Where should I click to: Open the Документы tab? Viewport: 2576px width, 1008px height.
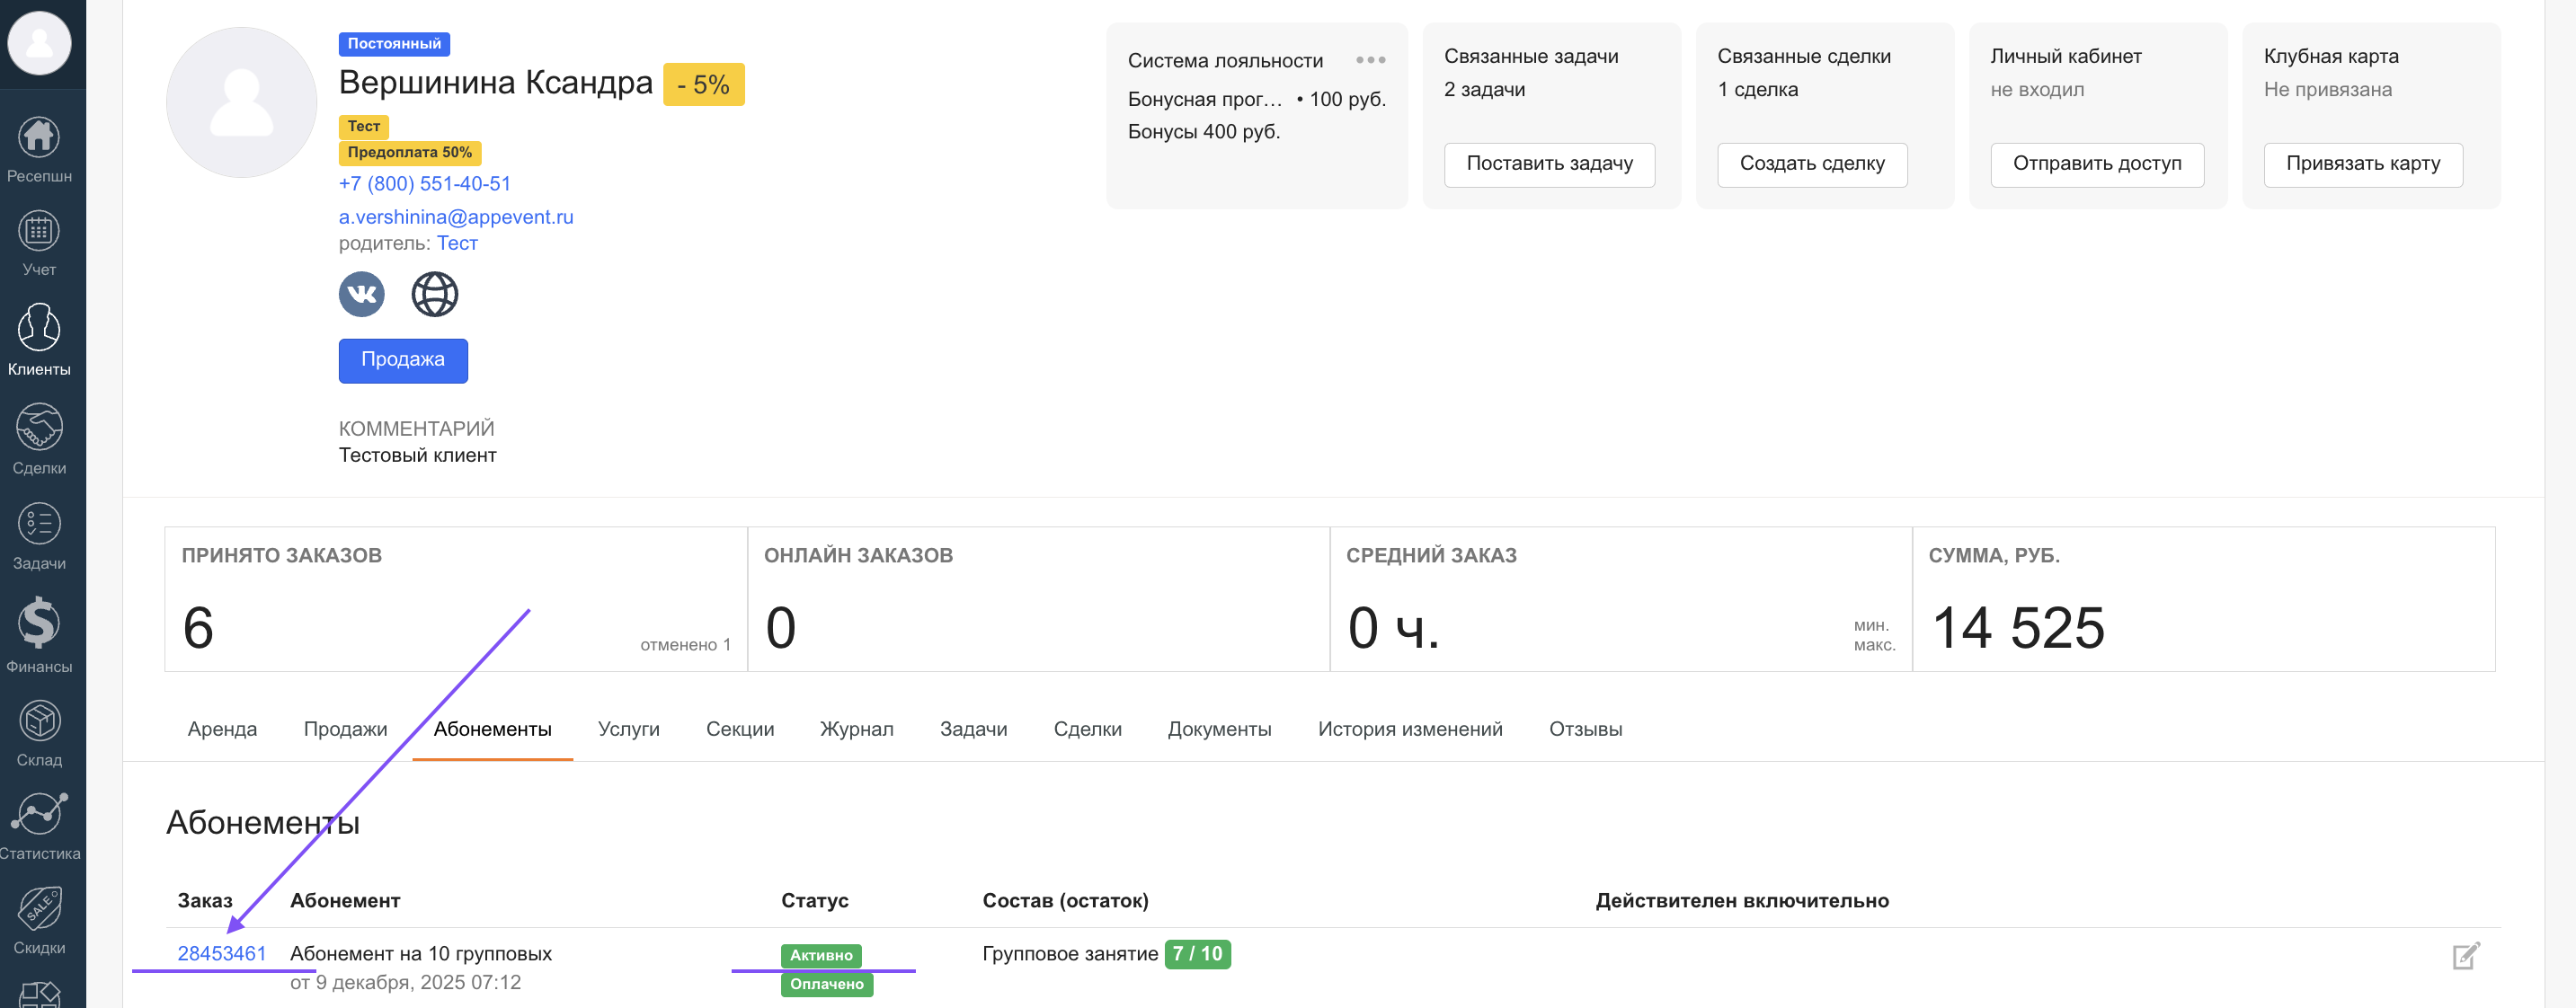(x=1219, y=729)
